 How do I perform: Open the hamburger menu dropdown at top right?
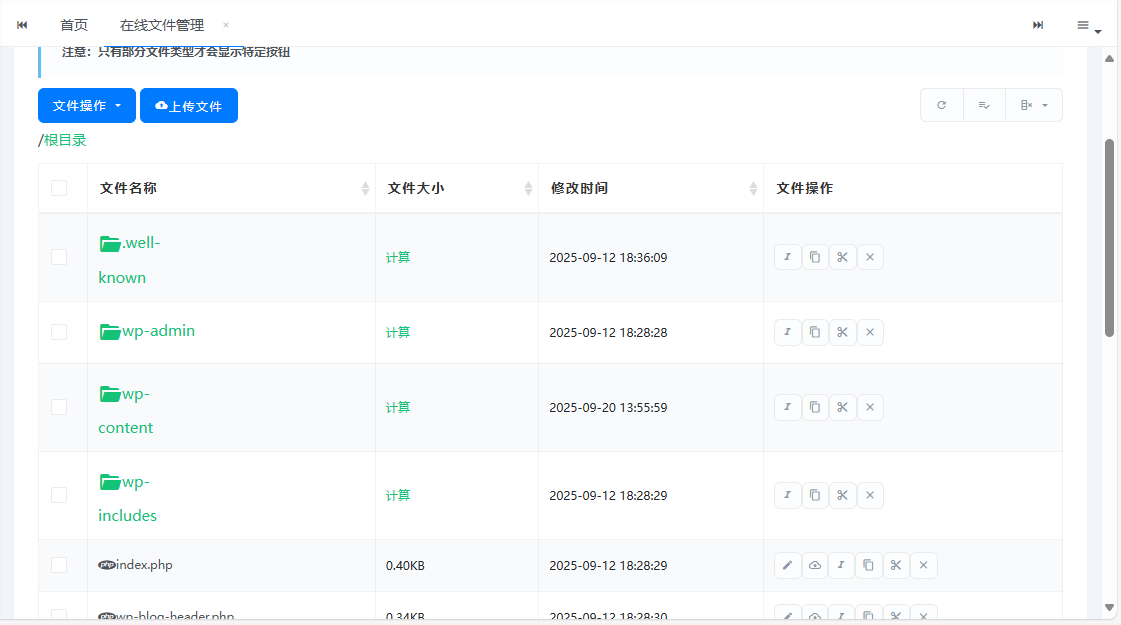[x=1087, y=26]
